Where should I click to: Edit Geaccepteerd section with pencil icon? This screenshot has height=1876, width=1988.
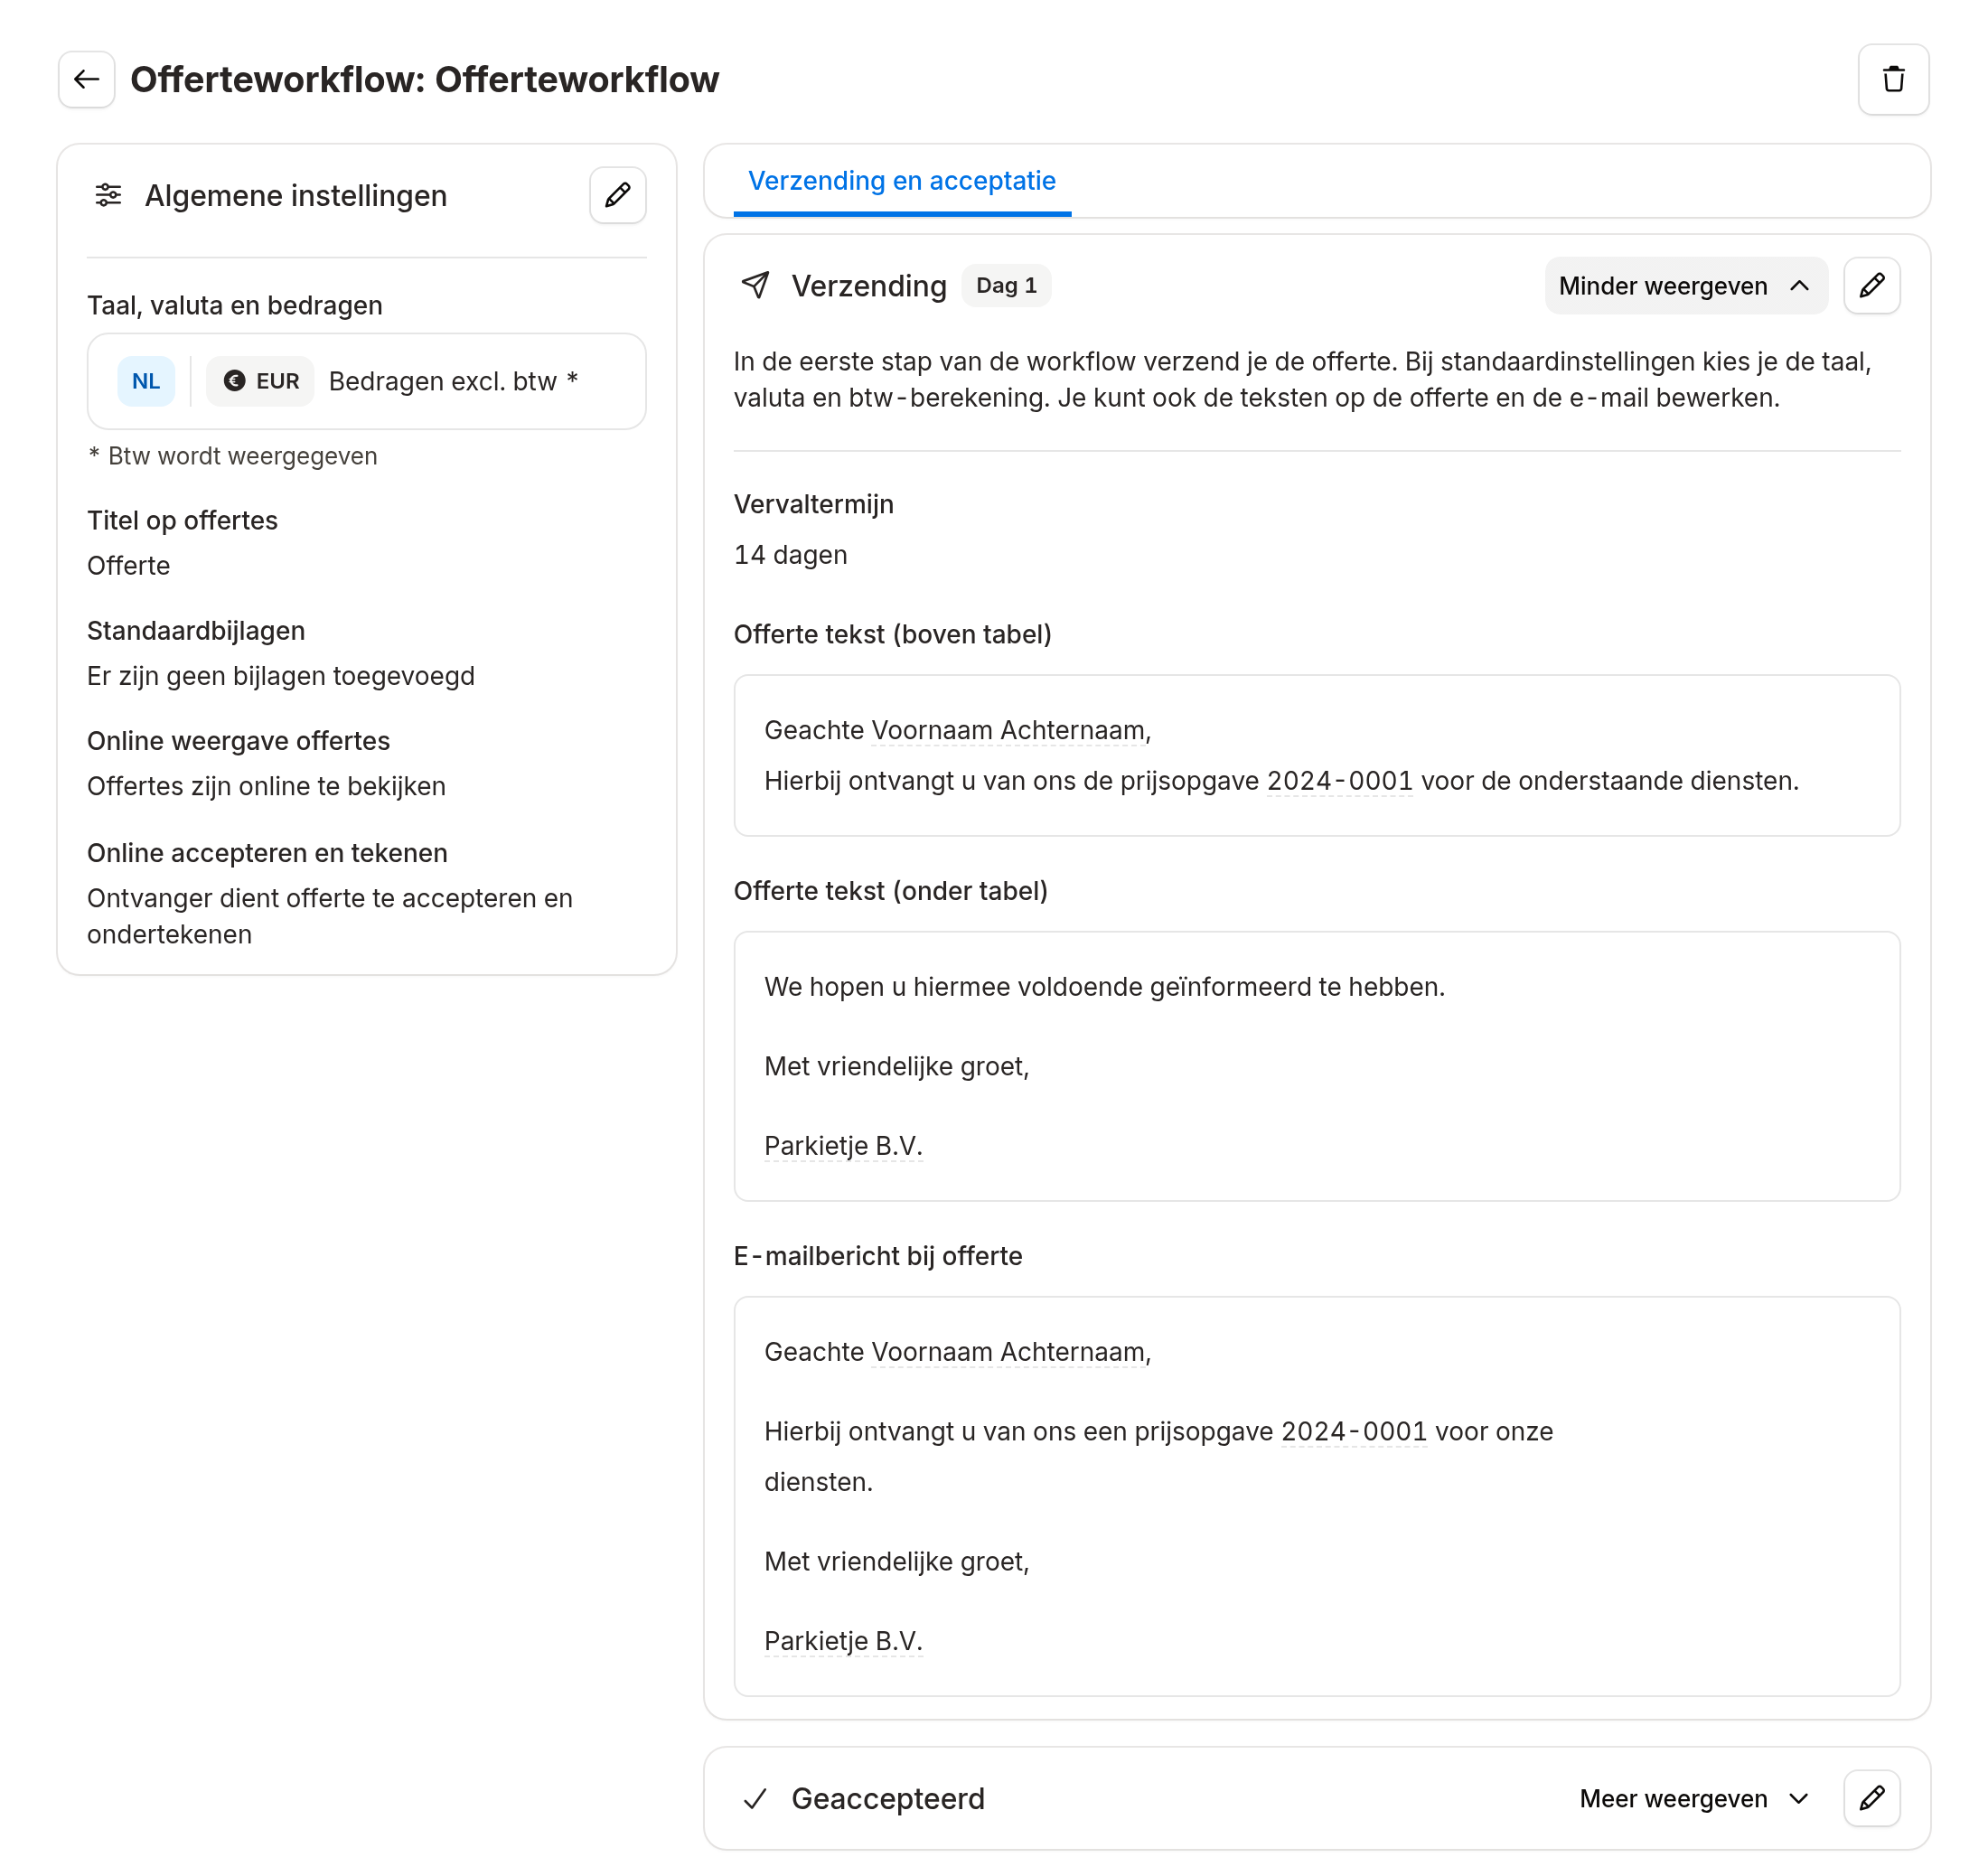pos(1871,1798)
